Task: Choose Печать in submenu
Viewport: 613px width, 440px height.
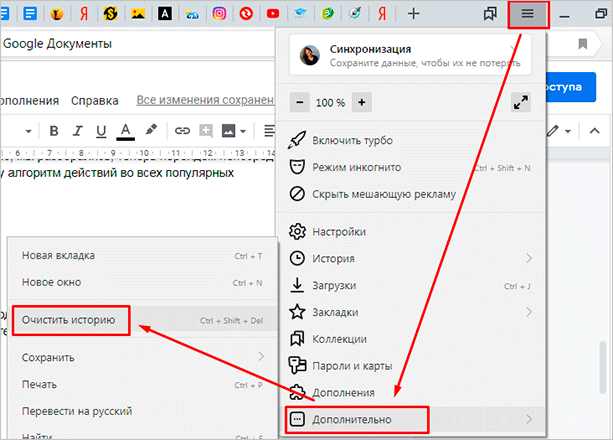Action: pyautogui.click(x=142, y=384)
